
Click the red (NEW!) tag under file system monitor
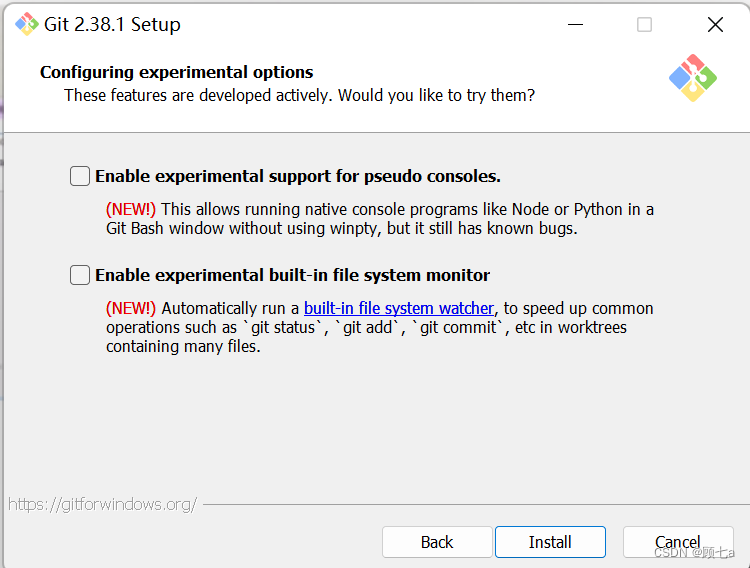pyautogui.click(x=131, y=308)
